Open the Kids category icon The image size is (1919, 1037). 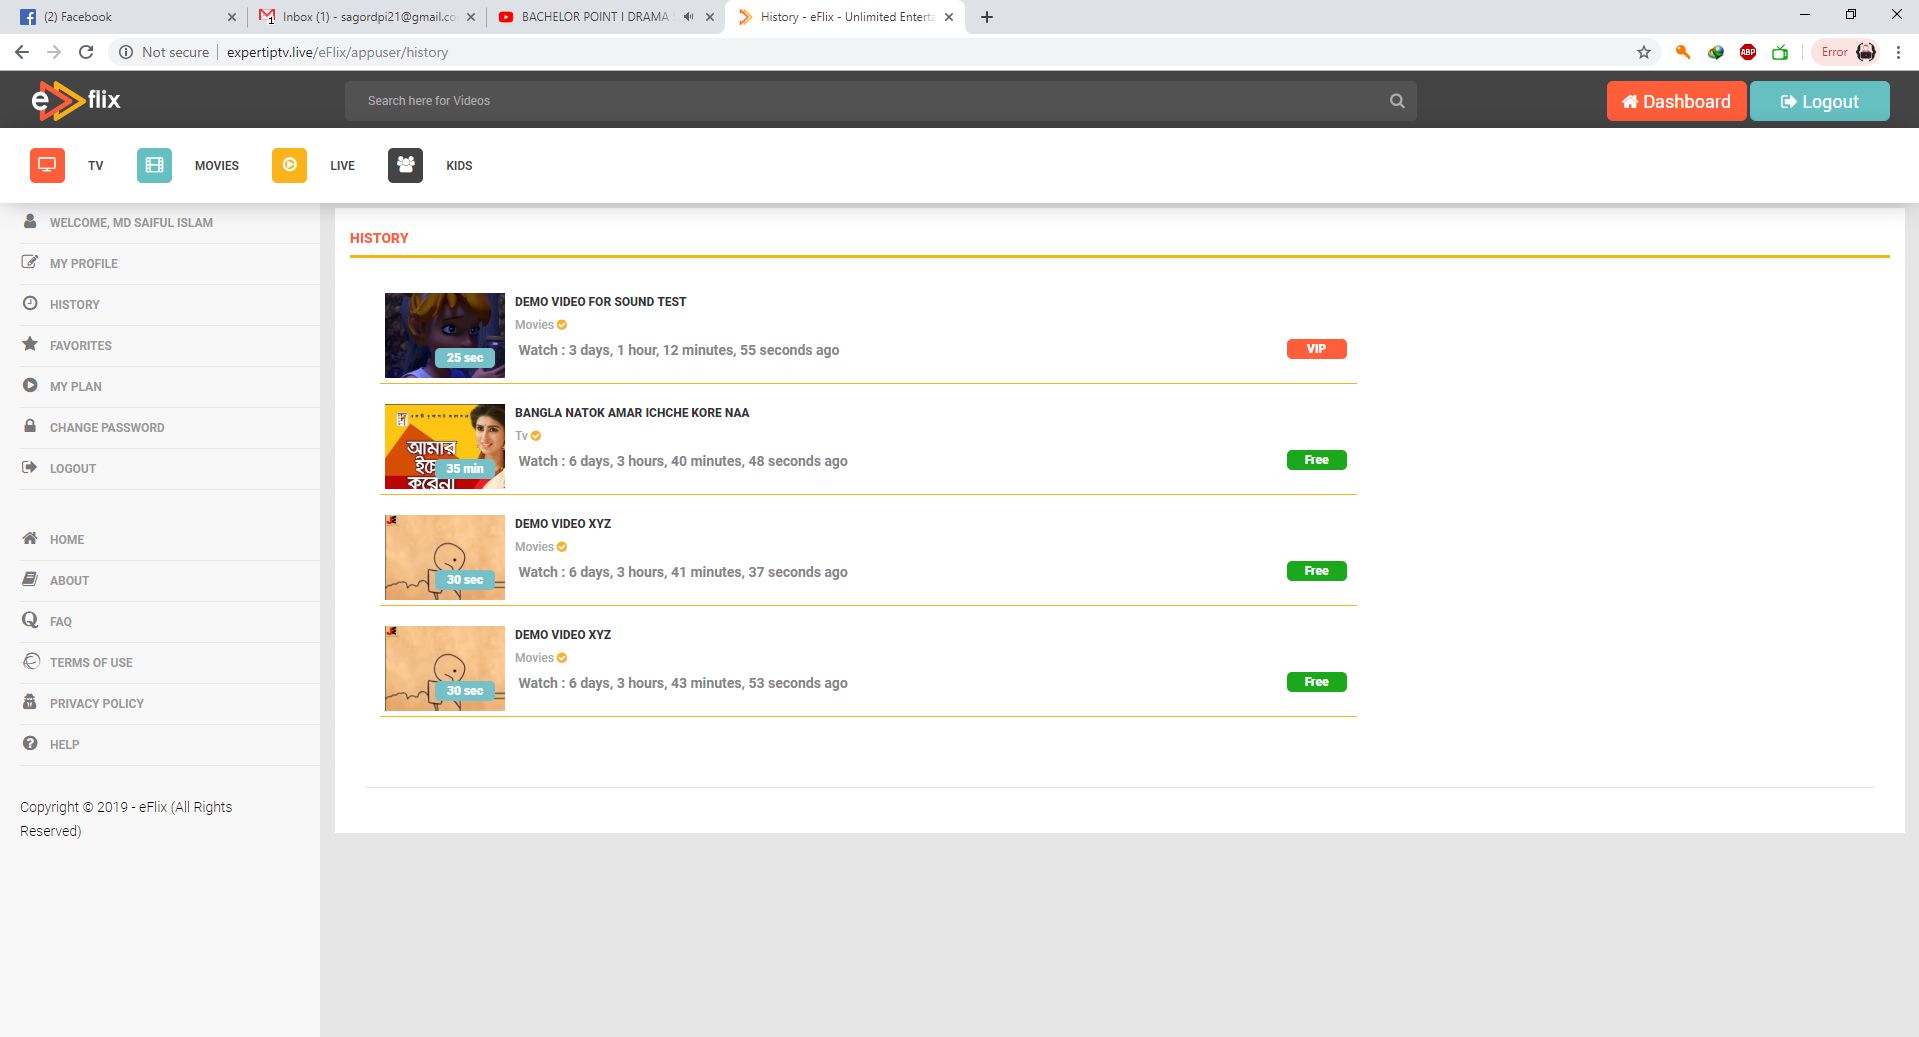(405, 165)
